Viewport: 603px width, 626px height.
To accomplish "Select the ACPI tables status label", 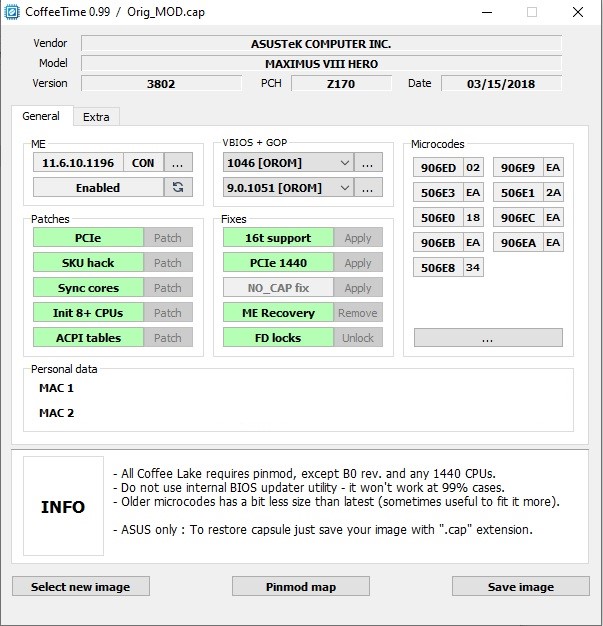I will pos(88,338).
